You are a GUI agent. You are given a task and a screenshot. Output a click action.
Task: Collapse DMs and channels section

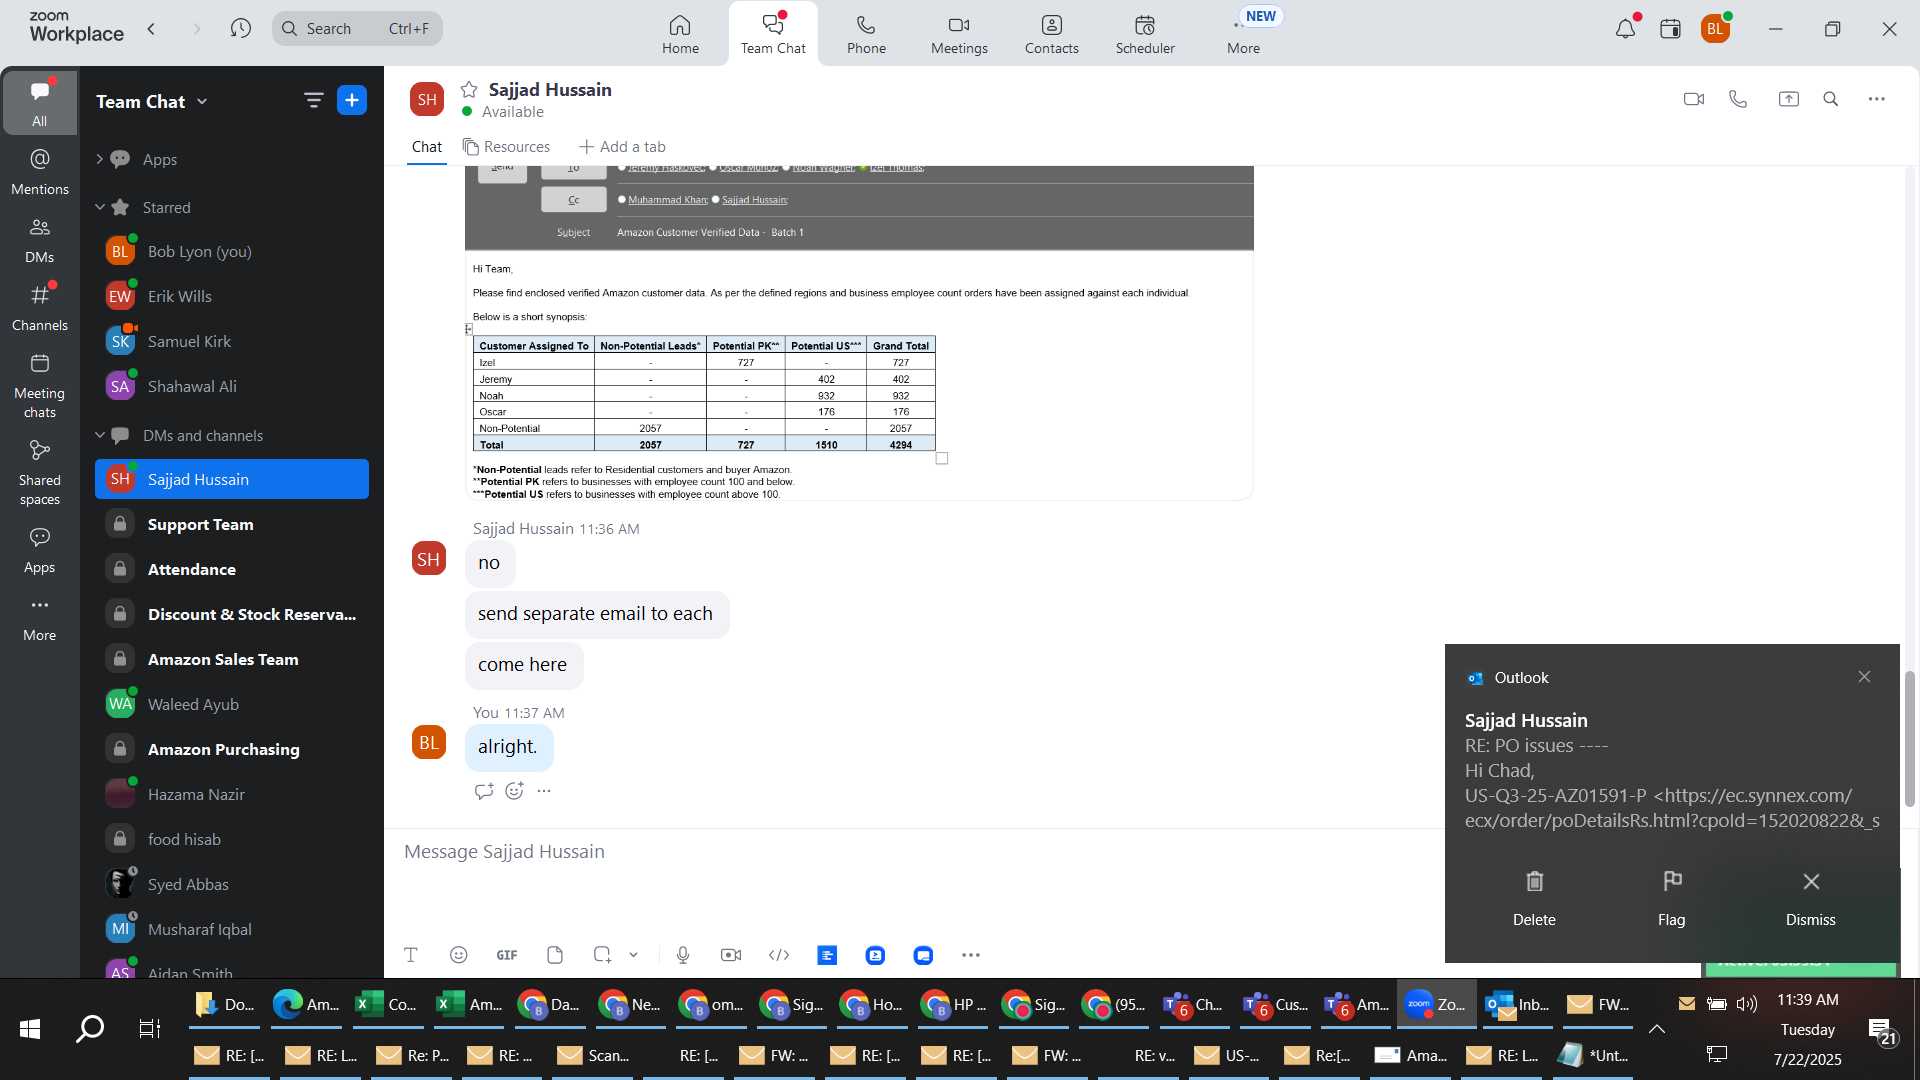pyautogui.click(x=99, y=435)
